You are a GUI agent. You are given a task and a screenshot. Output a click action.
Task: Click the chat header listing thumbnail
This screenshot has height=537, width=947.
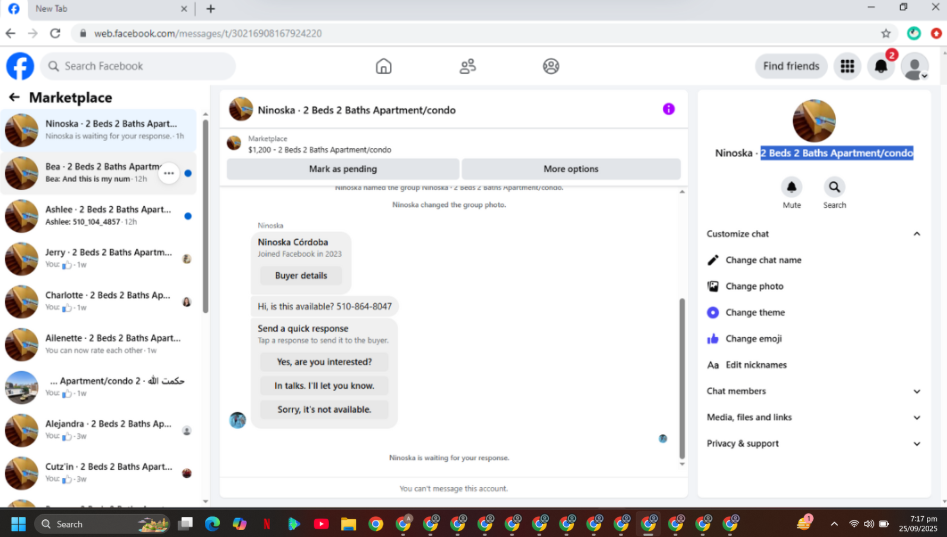[x=240, y=109]
